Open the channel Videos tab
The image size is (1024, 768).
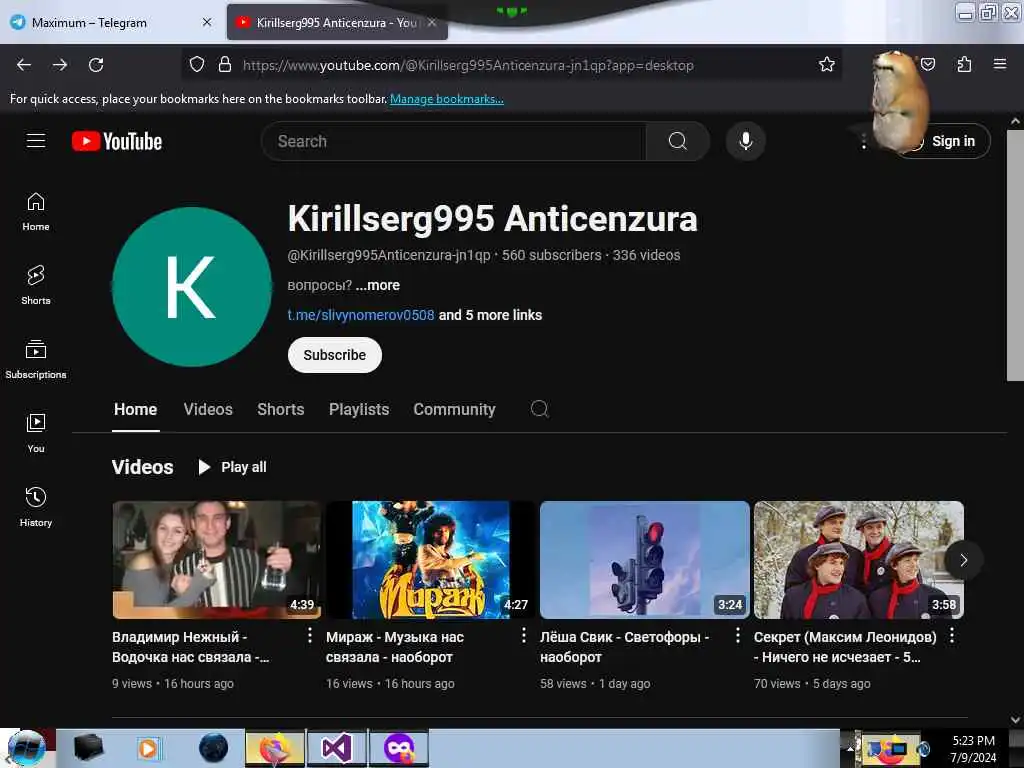(208, 409)
